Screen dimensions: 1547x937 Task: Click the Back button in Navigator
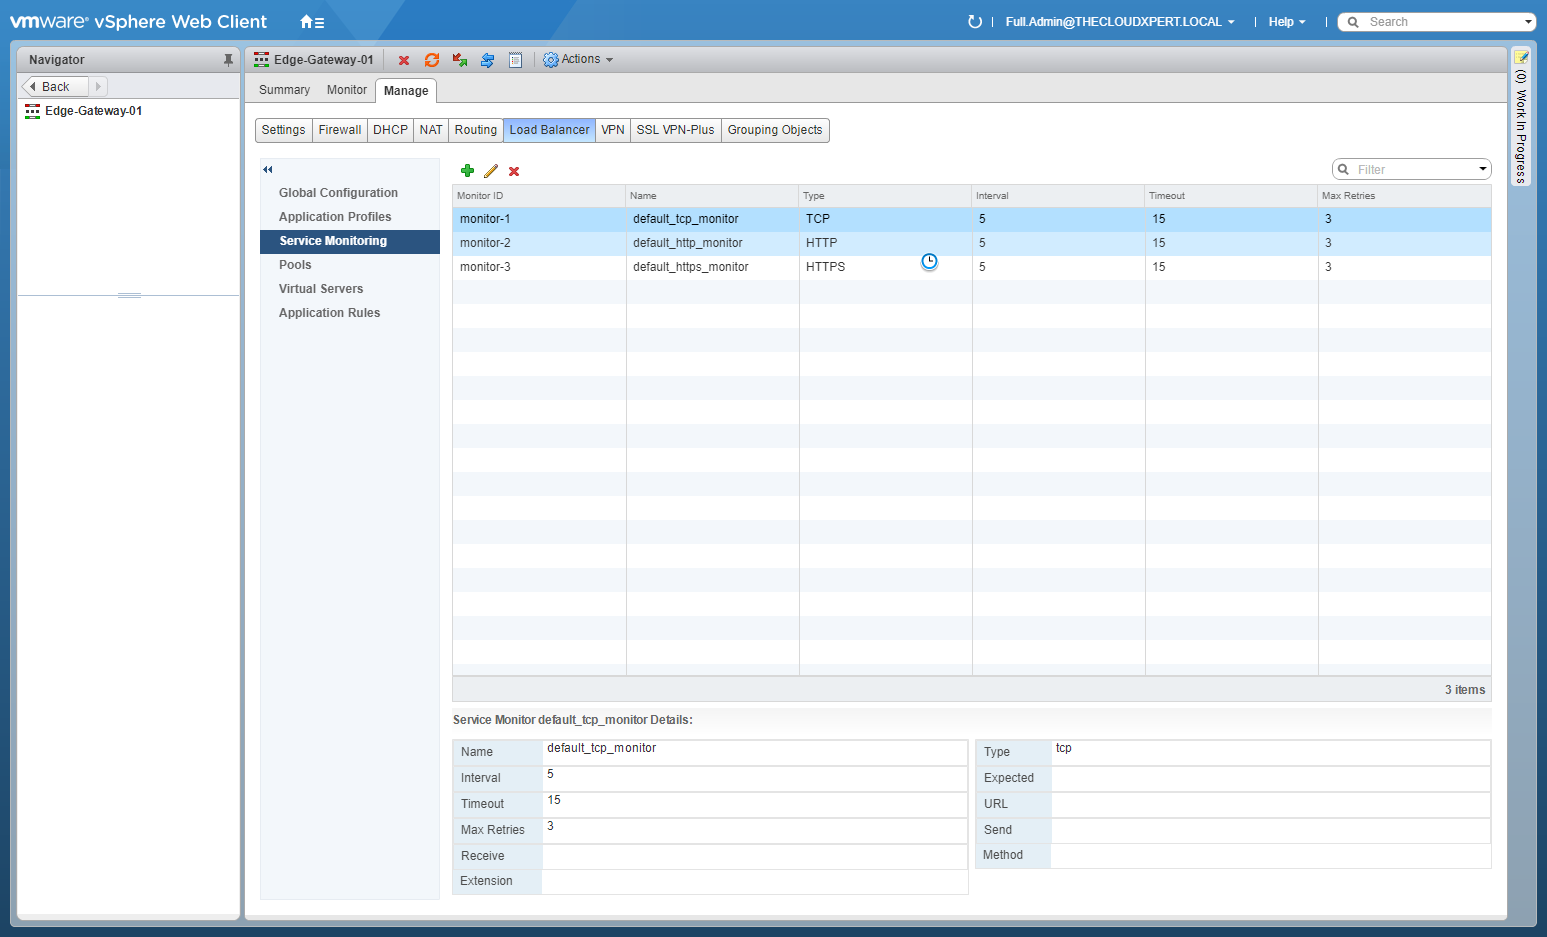pos(55,87)
